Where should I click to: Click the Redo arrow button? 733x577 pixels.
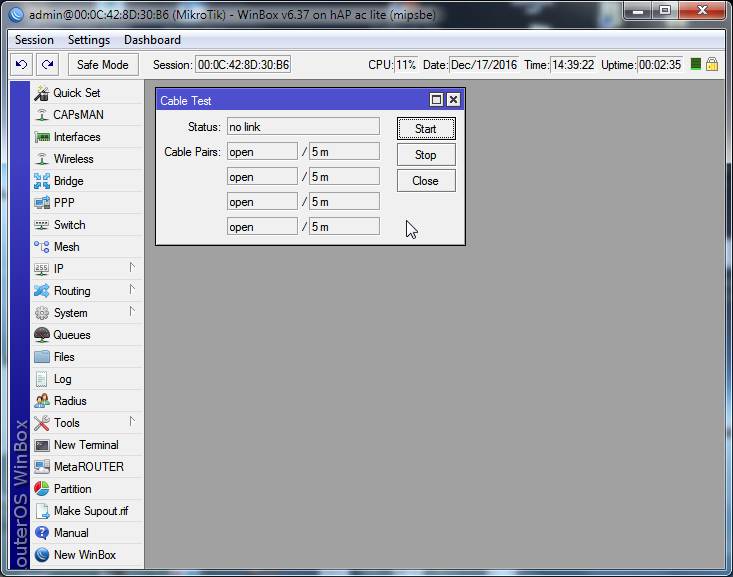click(x=47, y=65)
